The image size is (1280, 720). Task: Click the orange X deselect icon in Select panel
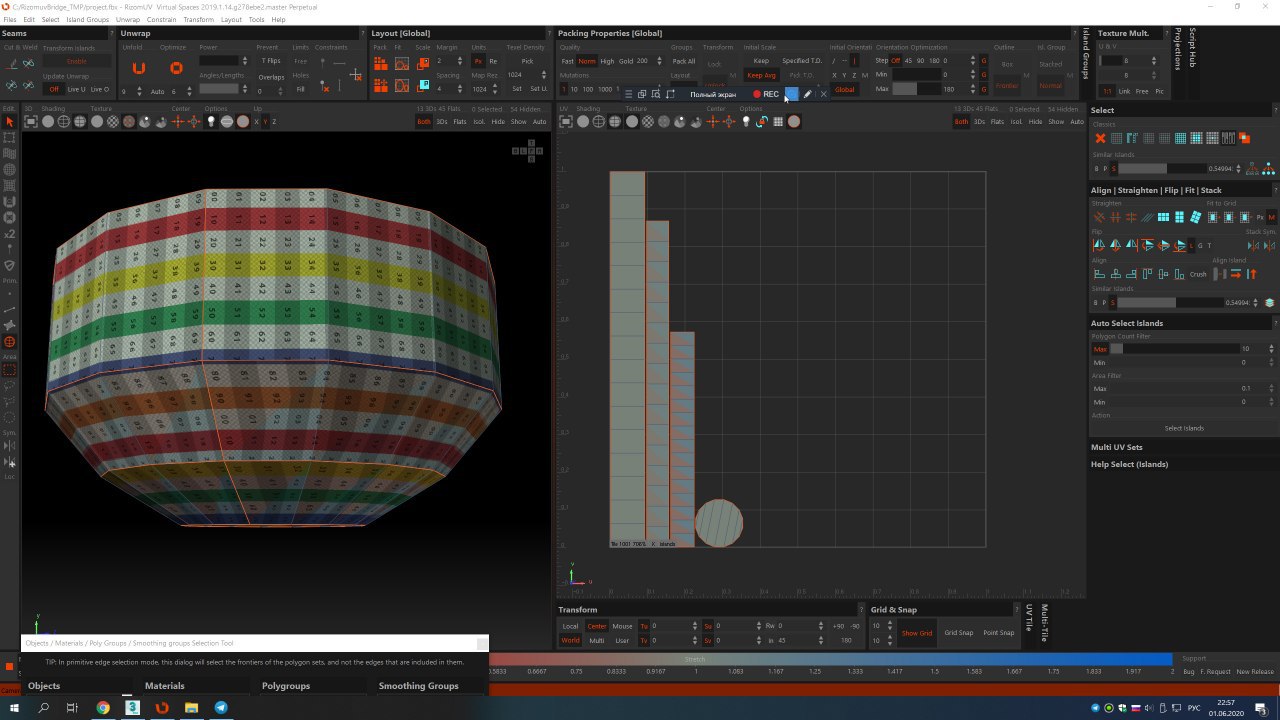pos(1100,138)
